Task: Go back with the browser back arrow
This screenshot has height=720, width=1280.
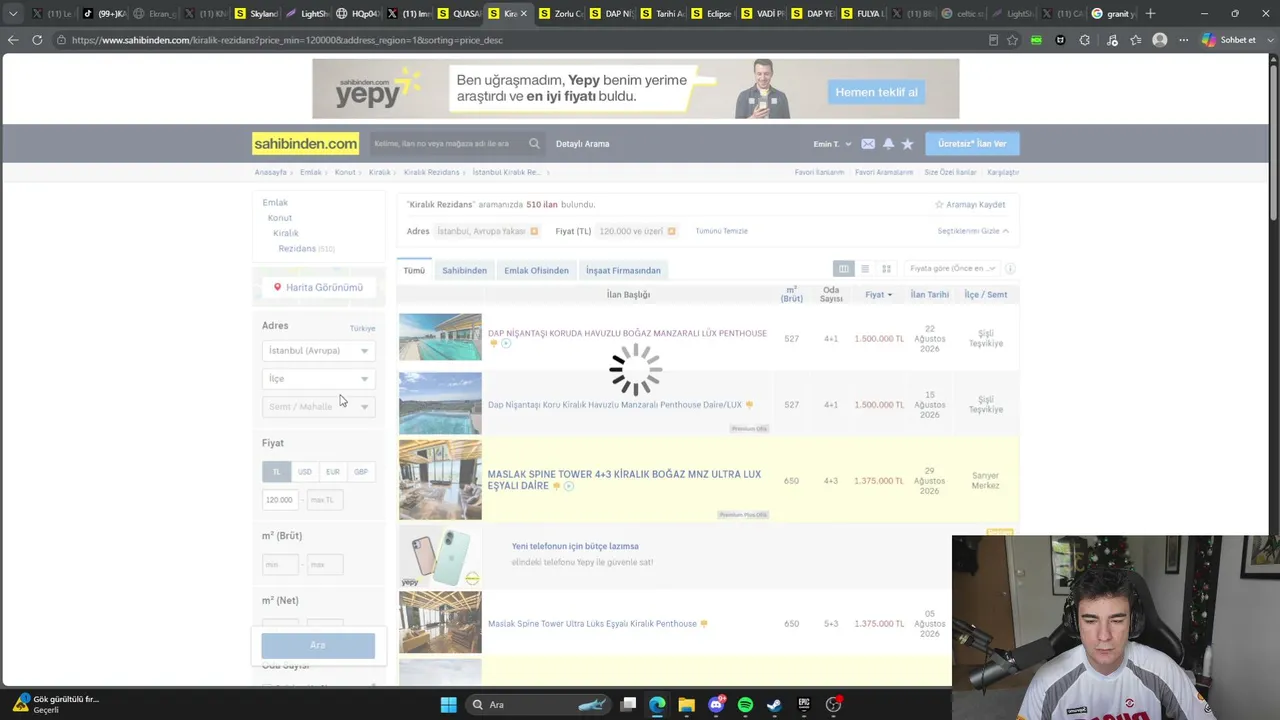Action: click(x=13, y=40)
